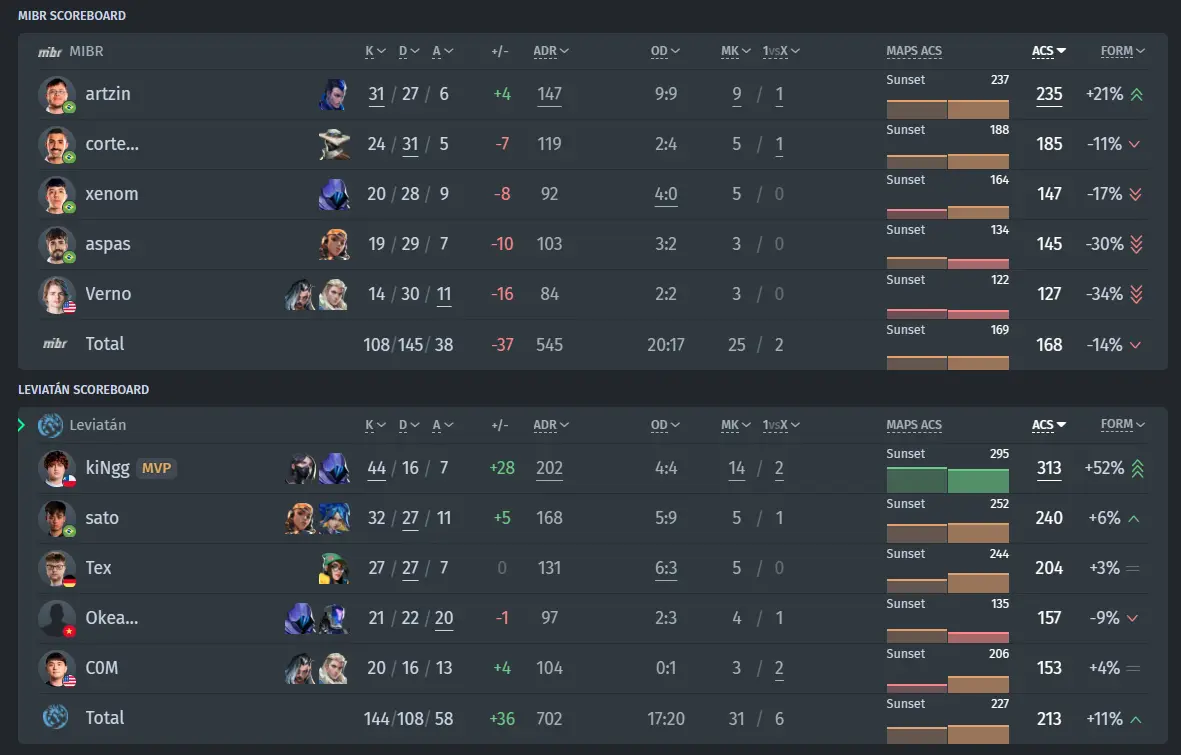Click artzin's agent icon in MIBR scoreboard
This screenshot has width=1181, height=755.
[x=333, y=94]
